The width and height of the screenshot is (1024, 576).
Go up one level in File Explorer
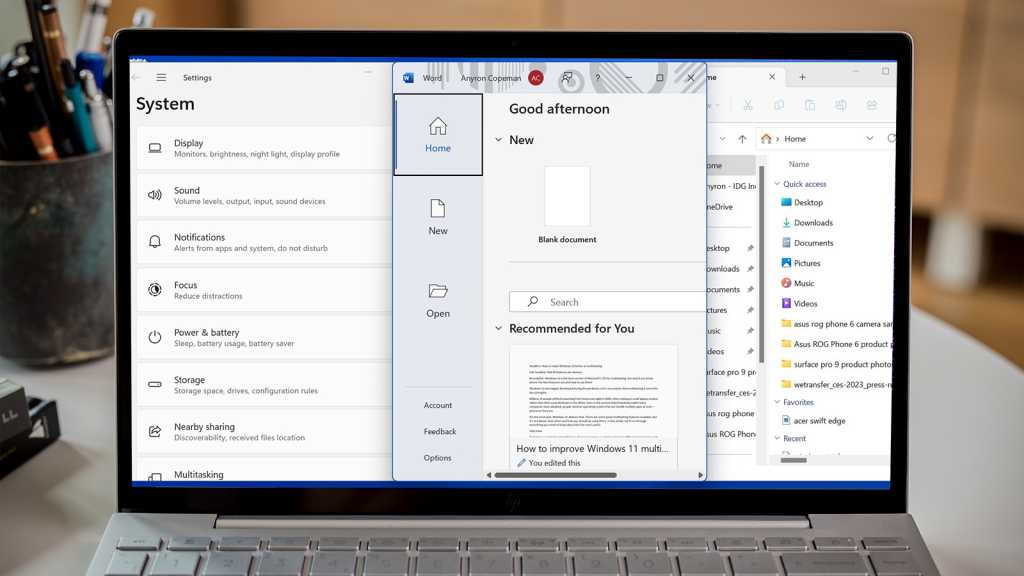point(743,139)
